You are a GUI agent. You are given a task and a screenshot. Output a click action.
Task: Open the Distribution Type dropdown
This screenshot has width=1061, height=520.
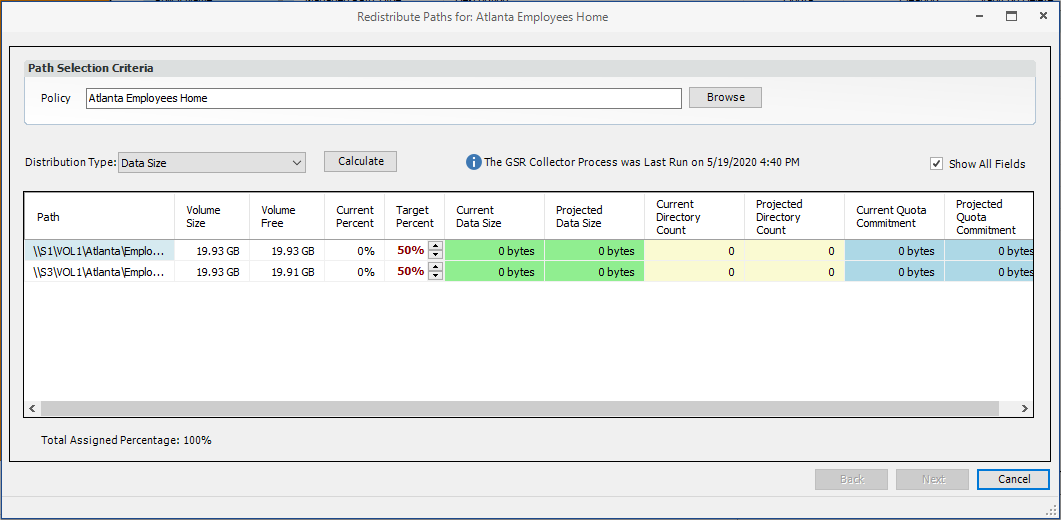pos(212,162)
